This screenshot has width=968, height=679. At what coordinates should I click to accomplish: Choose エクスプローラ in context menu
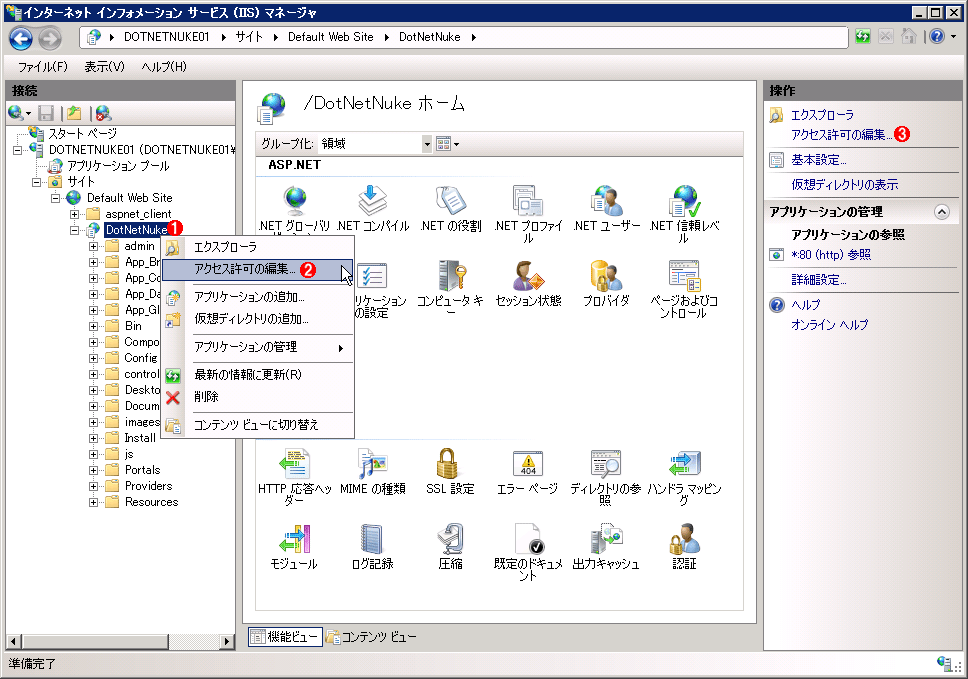tap(257, 248)
